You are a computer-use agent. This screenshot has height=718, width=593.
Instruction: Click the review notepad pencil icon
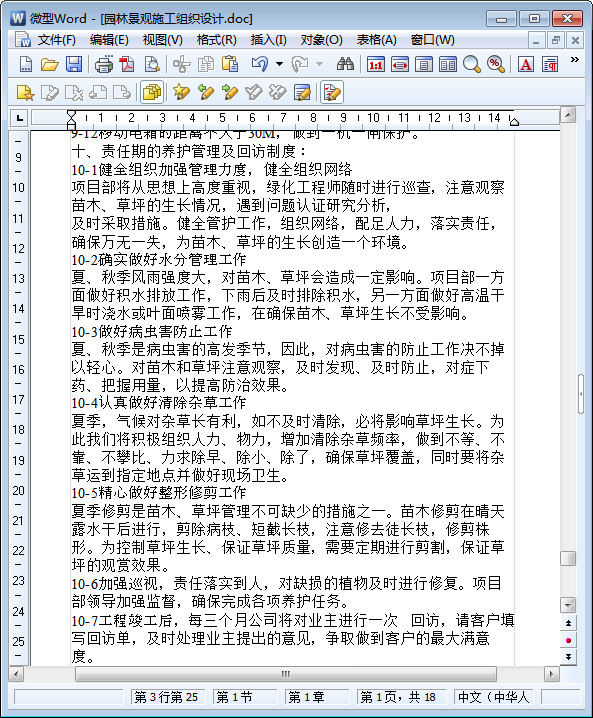302,93
